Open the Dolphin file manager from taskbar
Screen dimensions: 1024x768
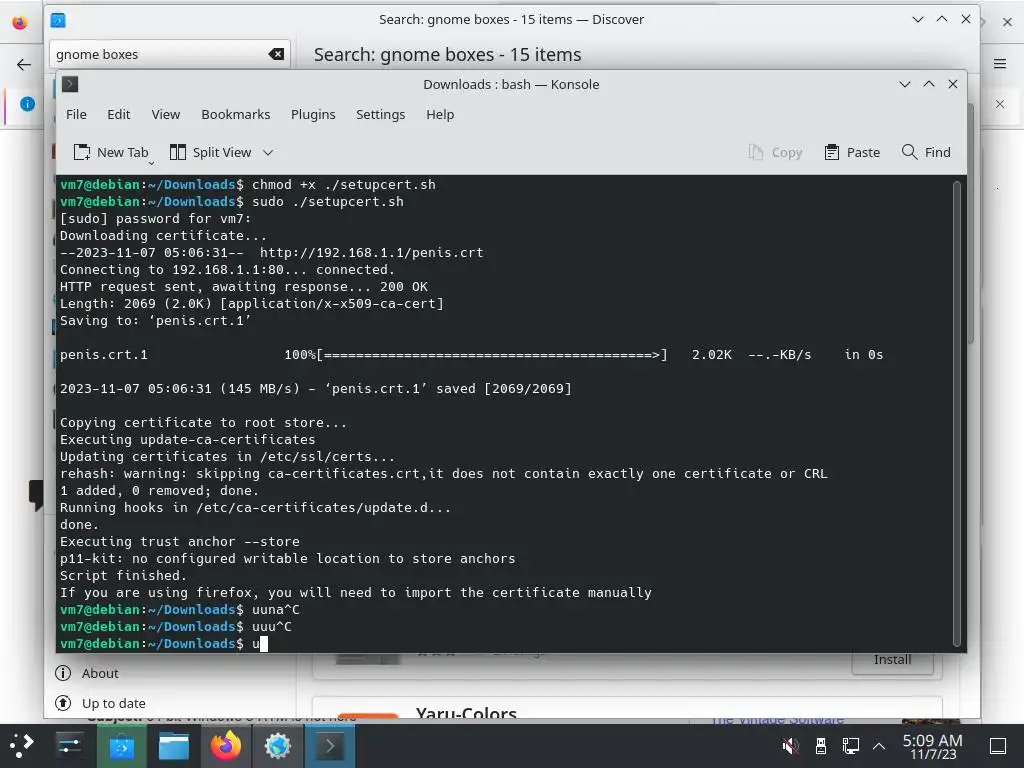coord(174,746)
